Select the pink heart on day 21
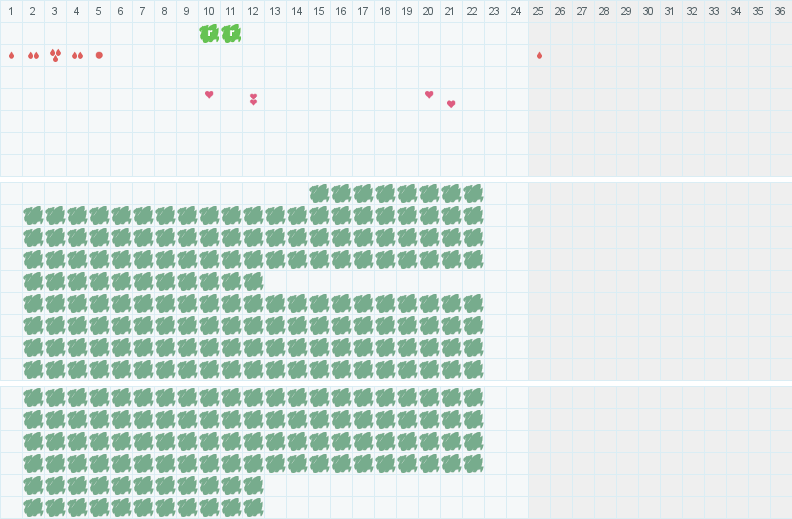 point(451,104)
